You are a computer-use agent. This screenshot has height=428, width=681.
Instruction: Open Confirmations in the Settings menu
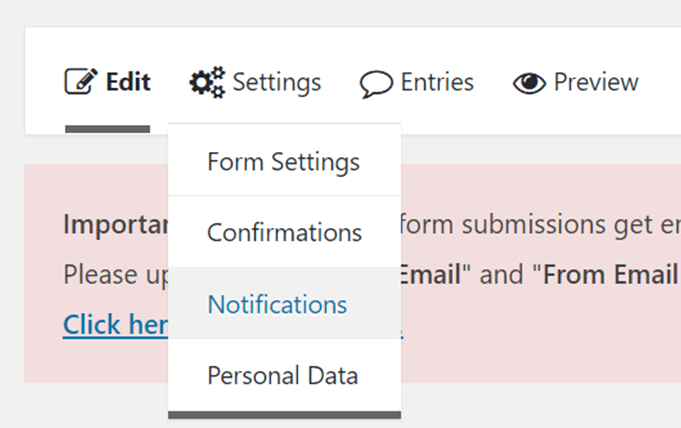click(x=284, y=233)
